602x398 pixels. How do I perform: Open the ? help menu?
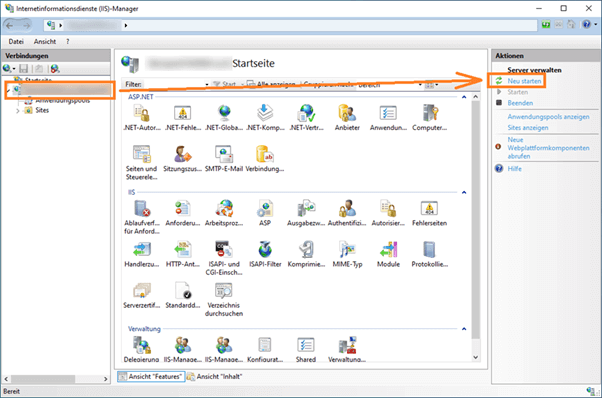tap(68, 41)
